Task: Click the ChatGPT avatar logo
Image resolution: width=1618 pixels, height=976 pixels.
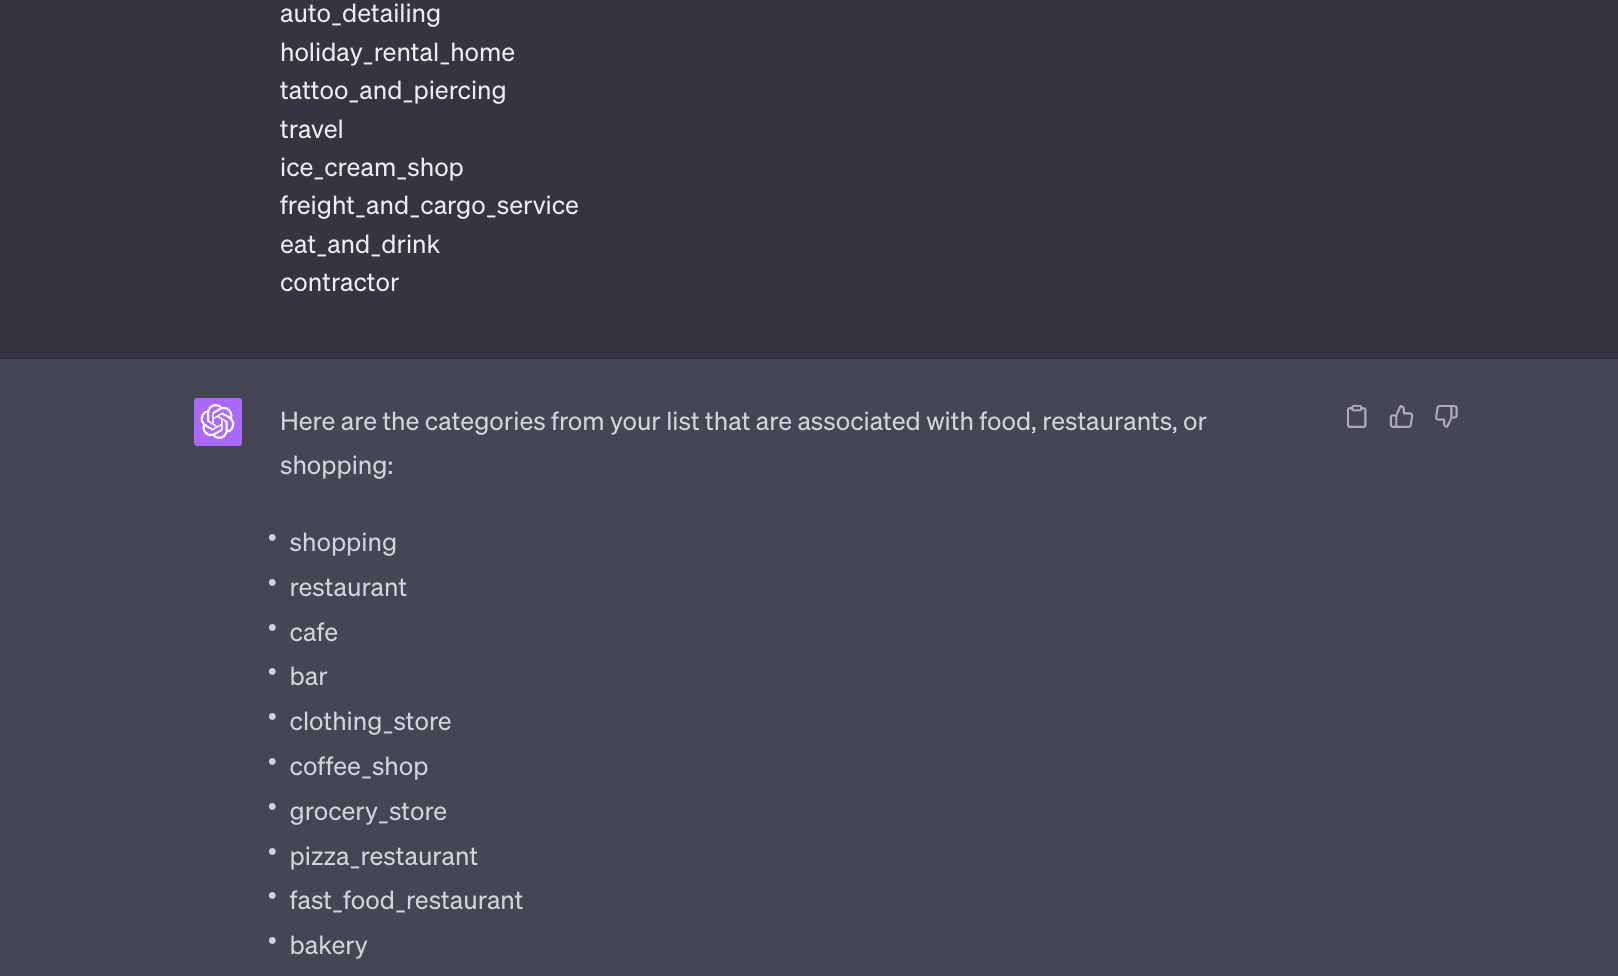Action: click(x=218, y=422)
